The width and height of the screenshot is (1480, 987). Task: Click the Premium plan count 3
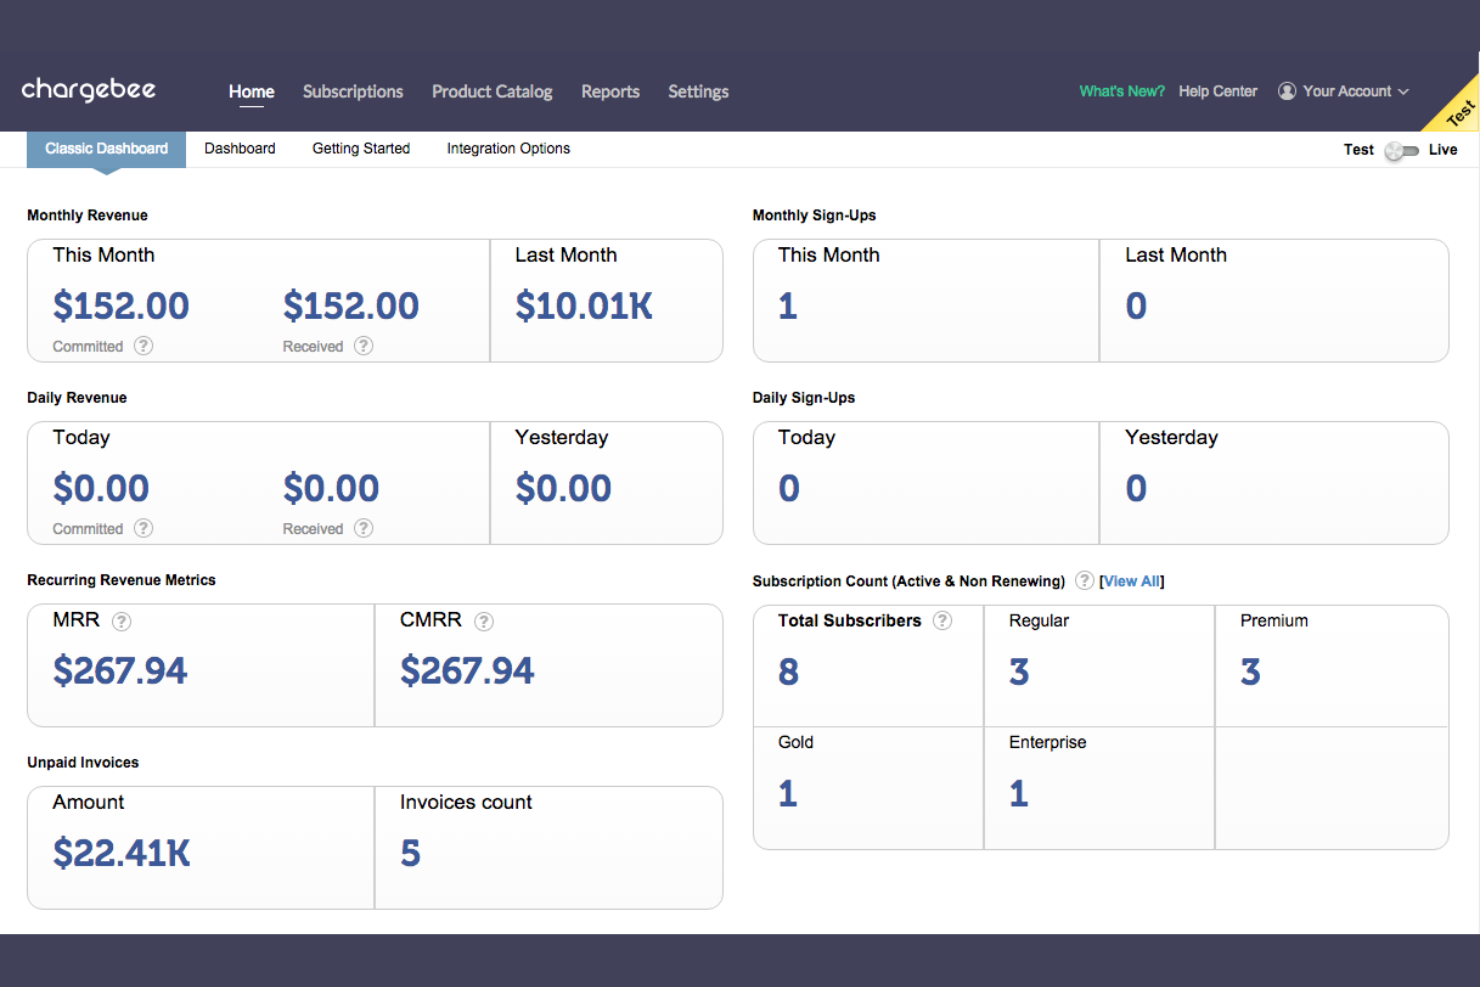click(1250, 672)
